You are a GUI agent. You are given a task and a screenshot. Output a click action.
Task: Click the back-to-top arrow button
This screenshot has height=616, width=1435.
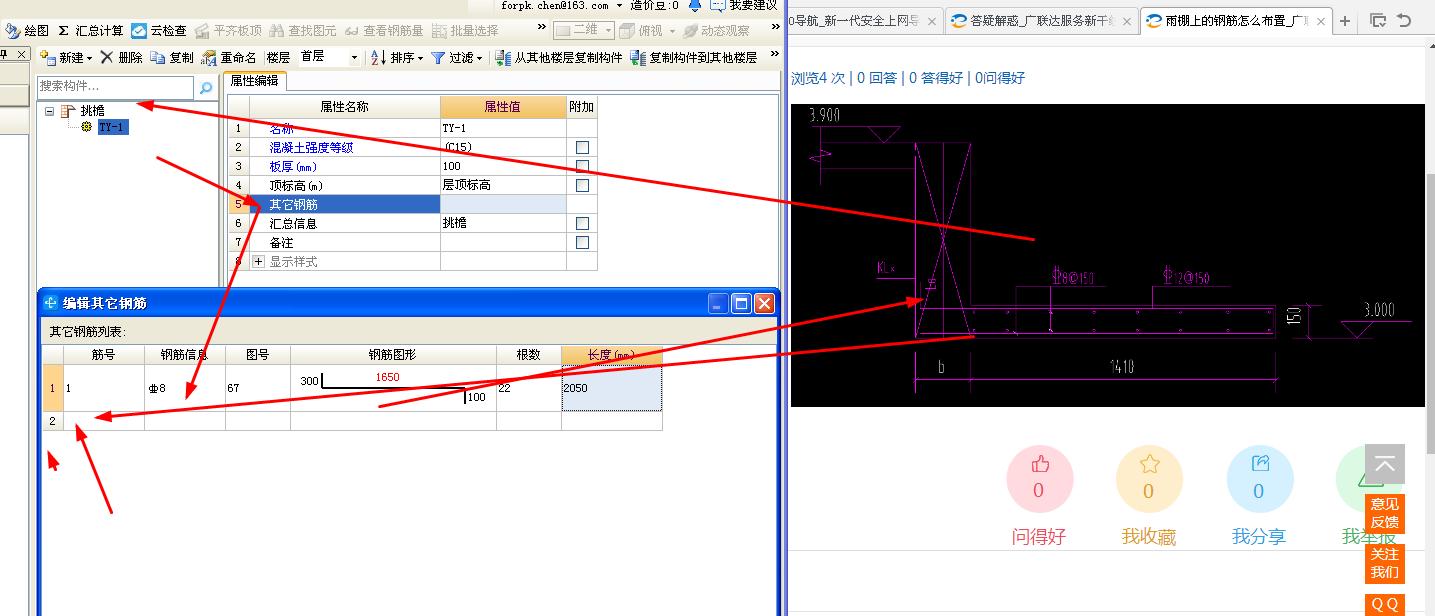pyautogui.click(x=1385, y=464)
